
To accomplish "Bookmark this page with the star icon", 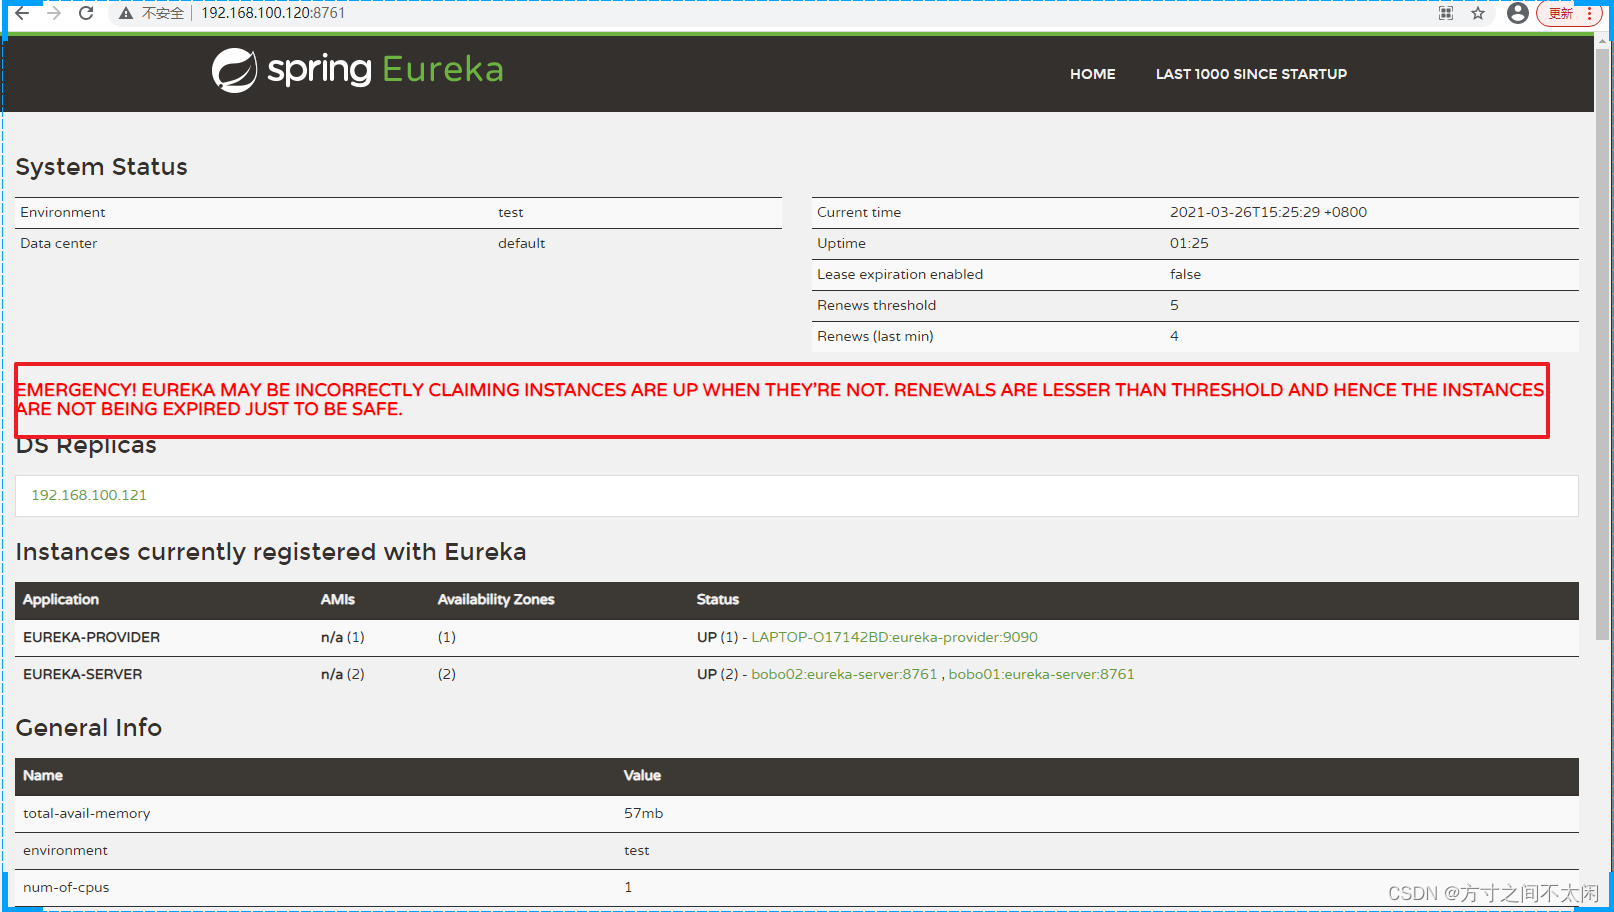I will 1478,13.
